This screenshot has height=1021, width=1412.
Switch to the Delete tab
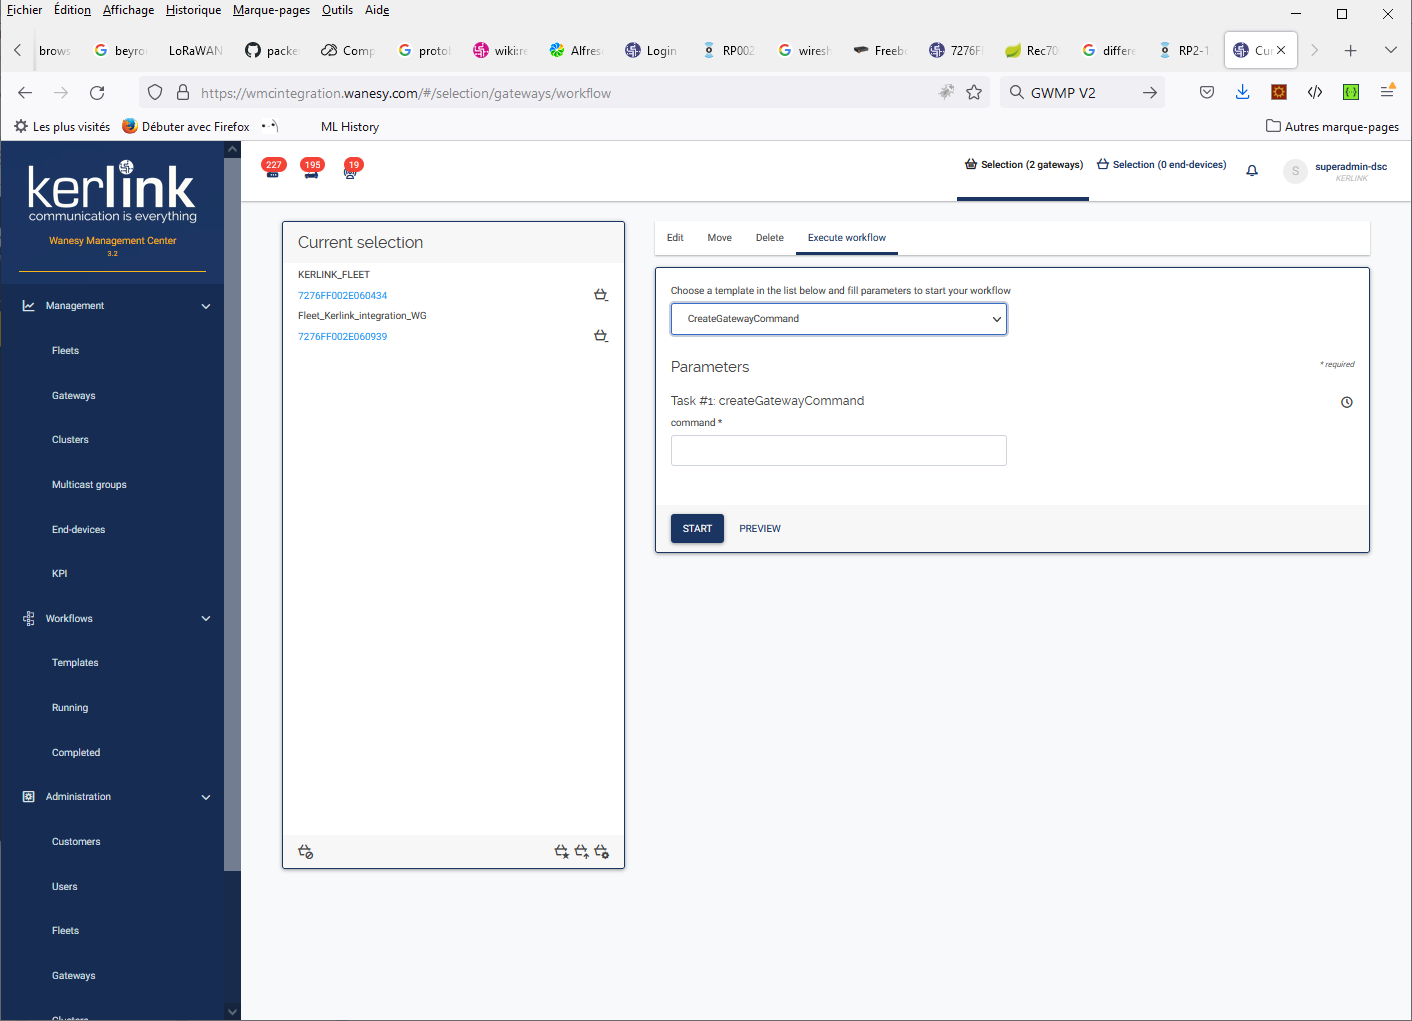[x=769, y=238]
